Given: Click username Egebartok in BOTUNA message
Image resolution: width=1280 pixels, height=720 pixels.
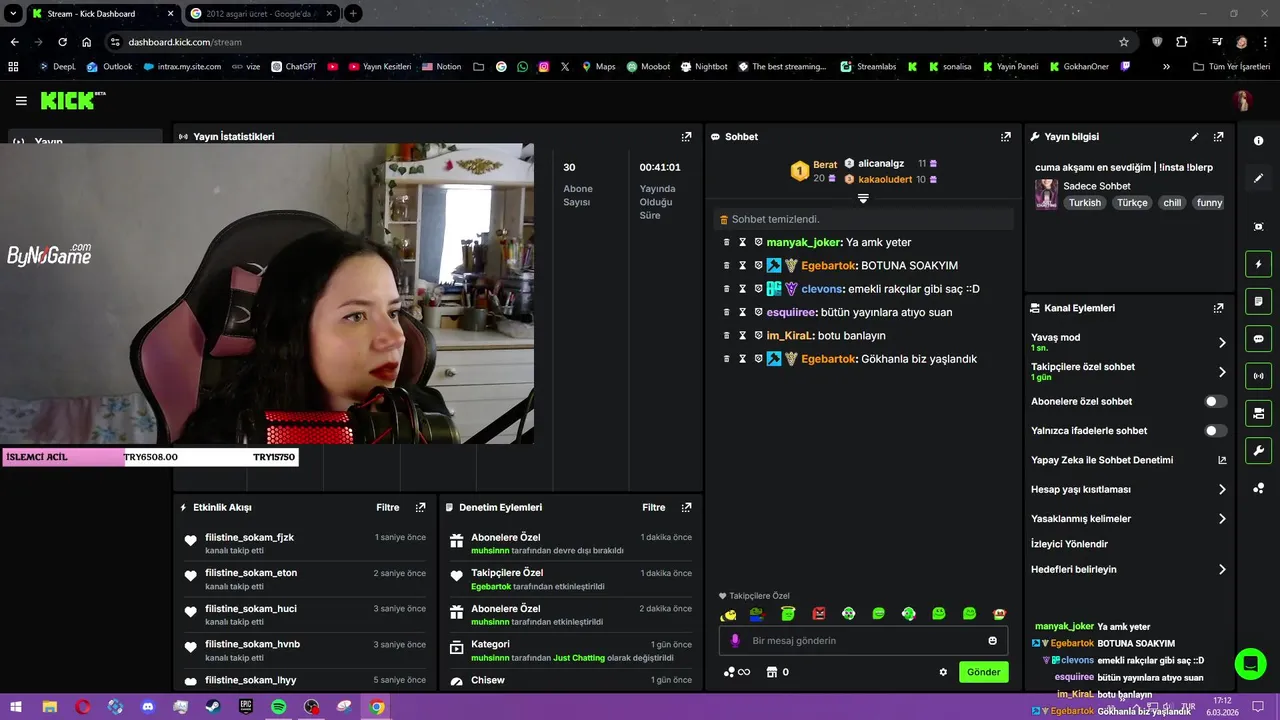Looking at the screenshot, I should [x=828, y=266].
